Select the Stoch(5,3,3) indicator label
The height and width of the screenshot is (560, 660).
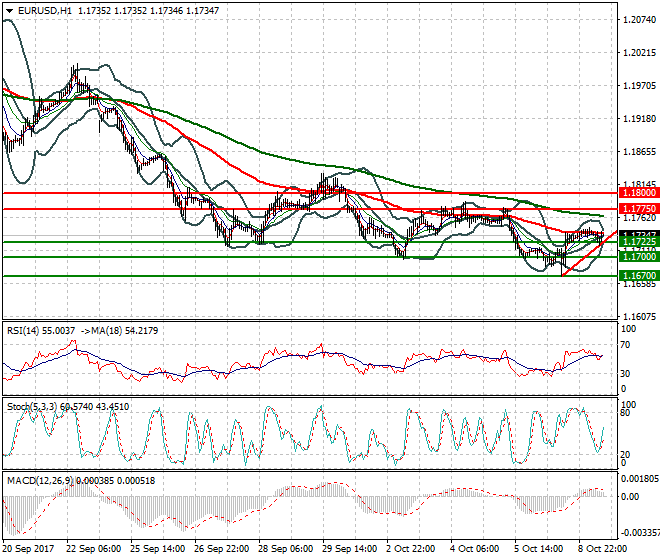tap(31, 408)
